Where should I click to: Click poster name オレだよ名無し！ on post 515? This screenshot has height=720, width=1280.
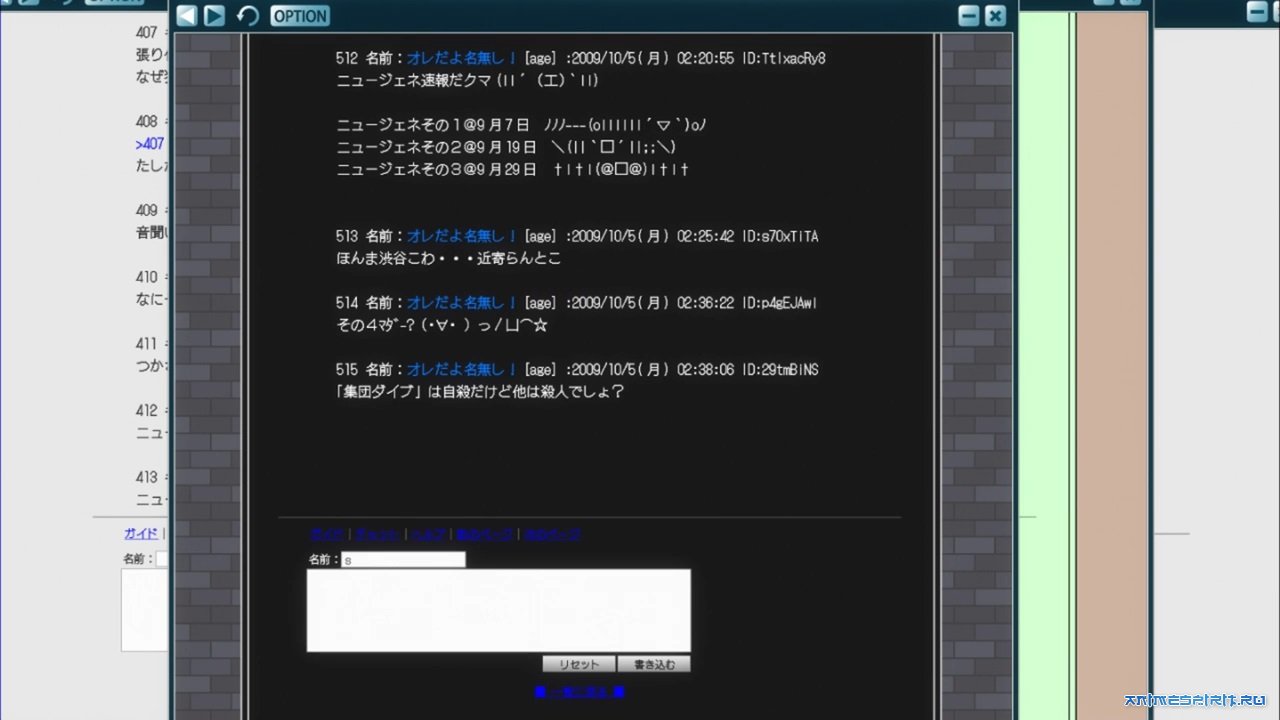tap(461, 370)
